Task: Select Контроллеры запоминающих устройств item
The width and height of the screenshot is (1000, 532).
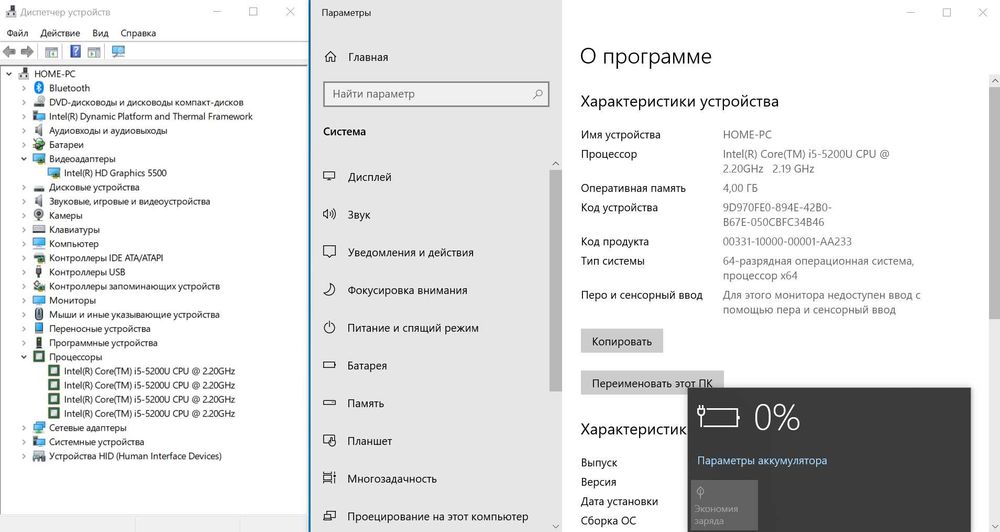Action: (134, 286)
